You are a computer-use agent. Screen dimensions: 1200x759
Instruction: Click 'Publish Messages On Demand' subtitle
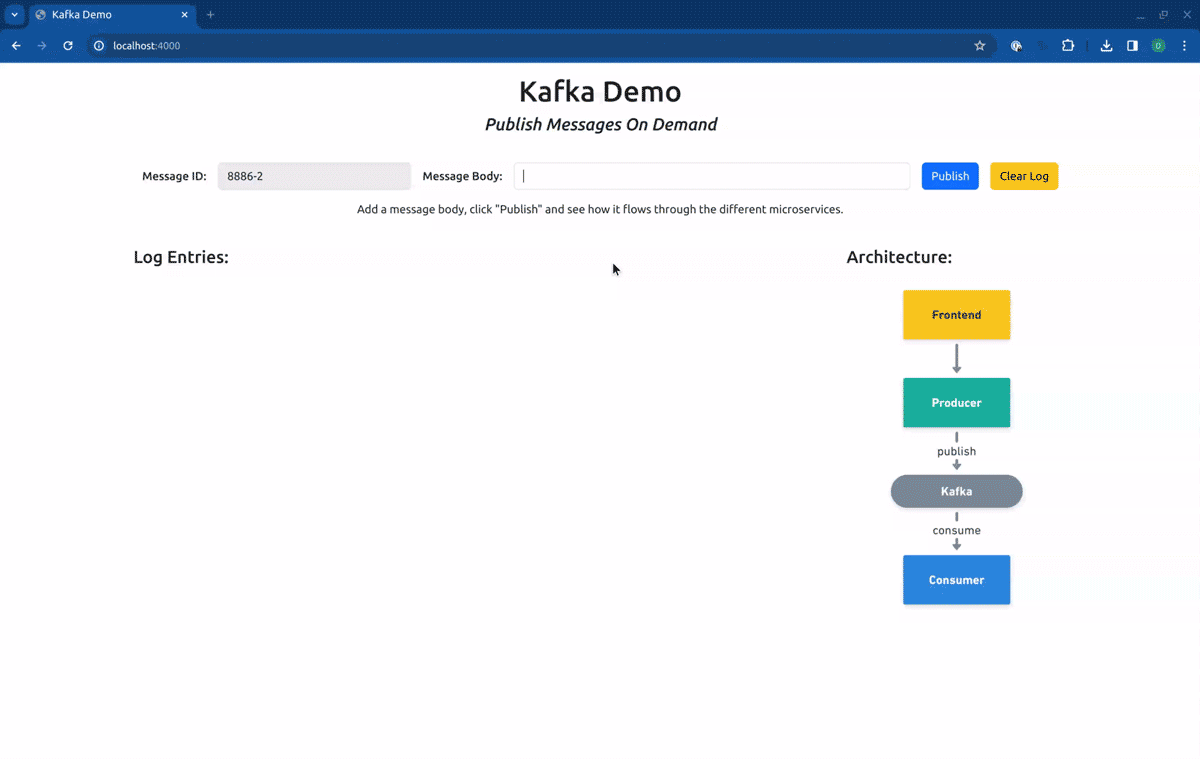pos(601,125)
